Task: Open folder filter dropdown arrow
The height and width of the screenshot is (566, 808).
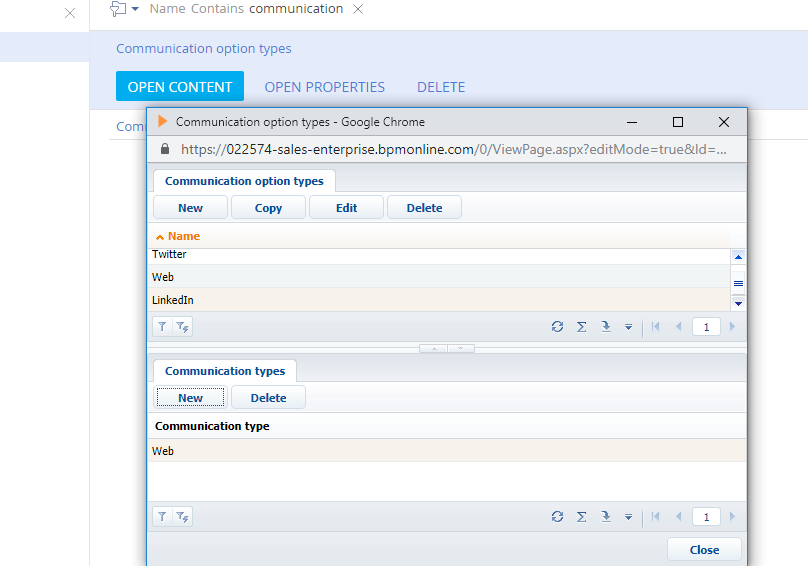Action: [135, 9]
